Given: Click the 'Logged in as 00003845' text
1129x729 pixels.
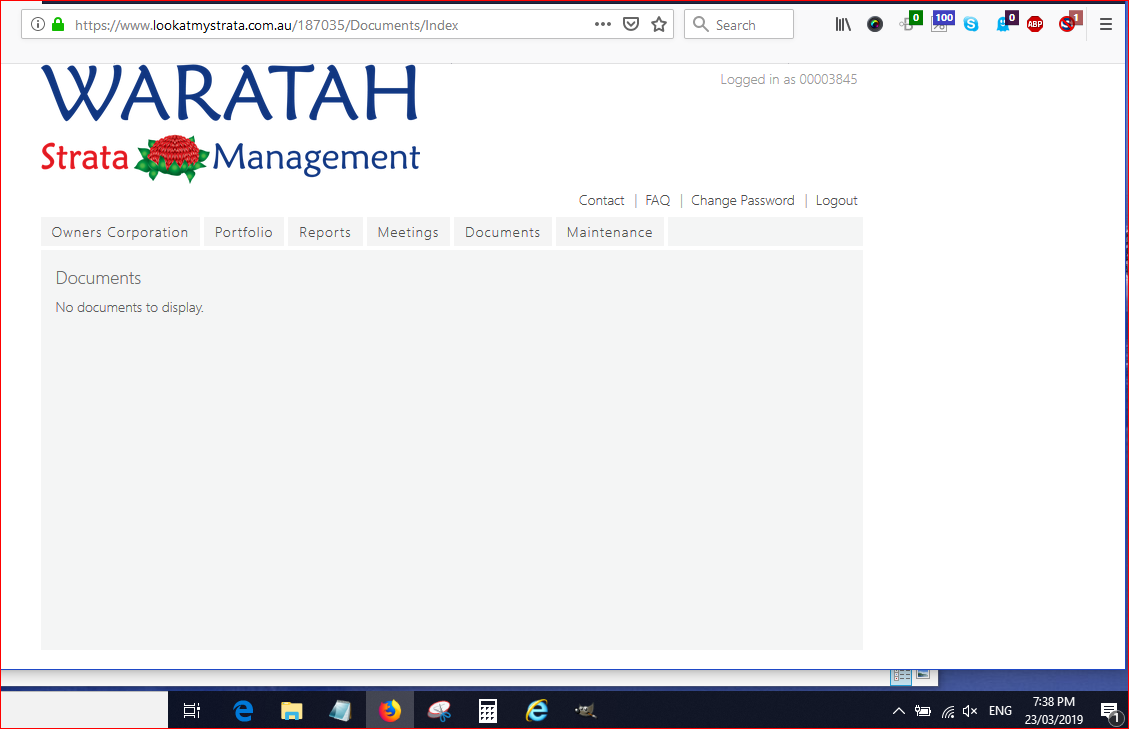Looking at the screenshot, I should [x=788, y=79].
